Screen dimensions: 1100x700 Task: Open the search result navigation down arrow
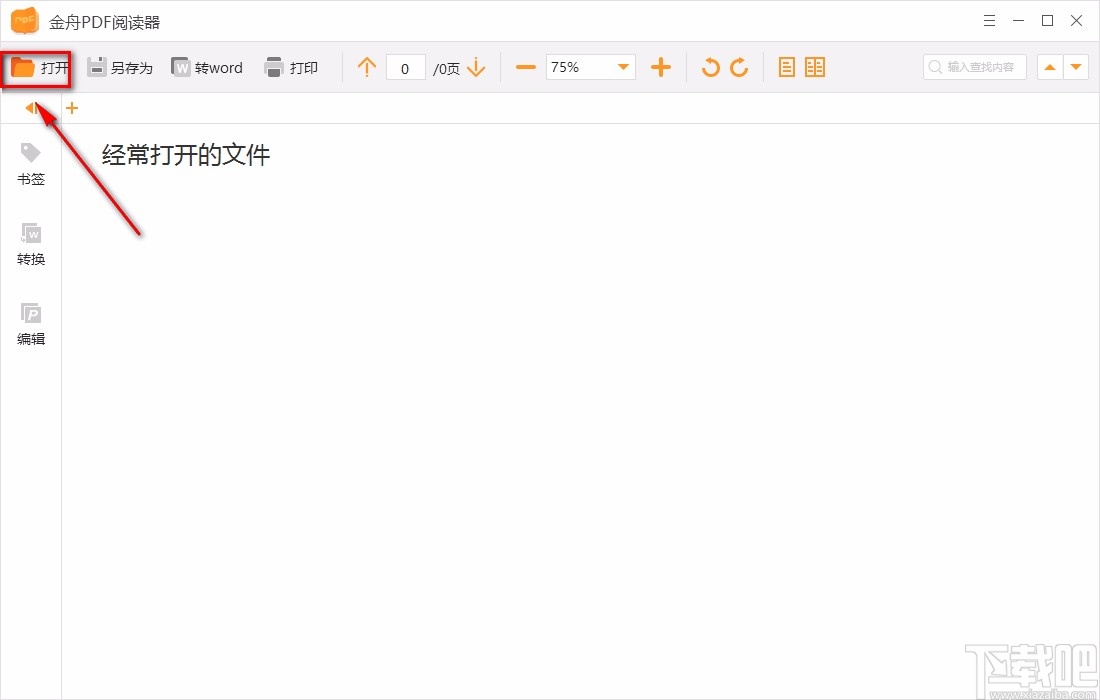click(1077, 66)
